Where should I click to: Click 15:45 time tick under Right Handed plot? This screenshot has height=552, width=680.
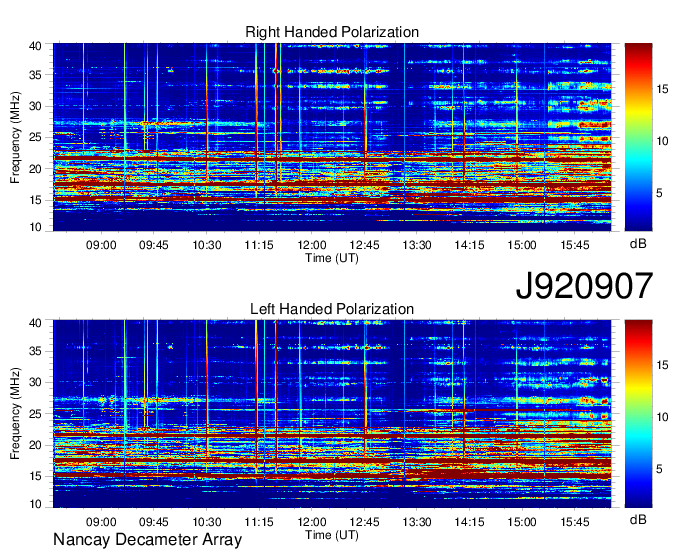pyautogui.click(x=575, y=245)
